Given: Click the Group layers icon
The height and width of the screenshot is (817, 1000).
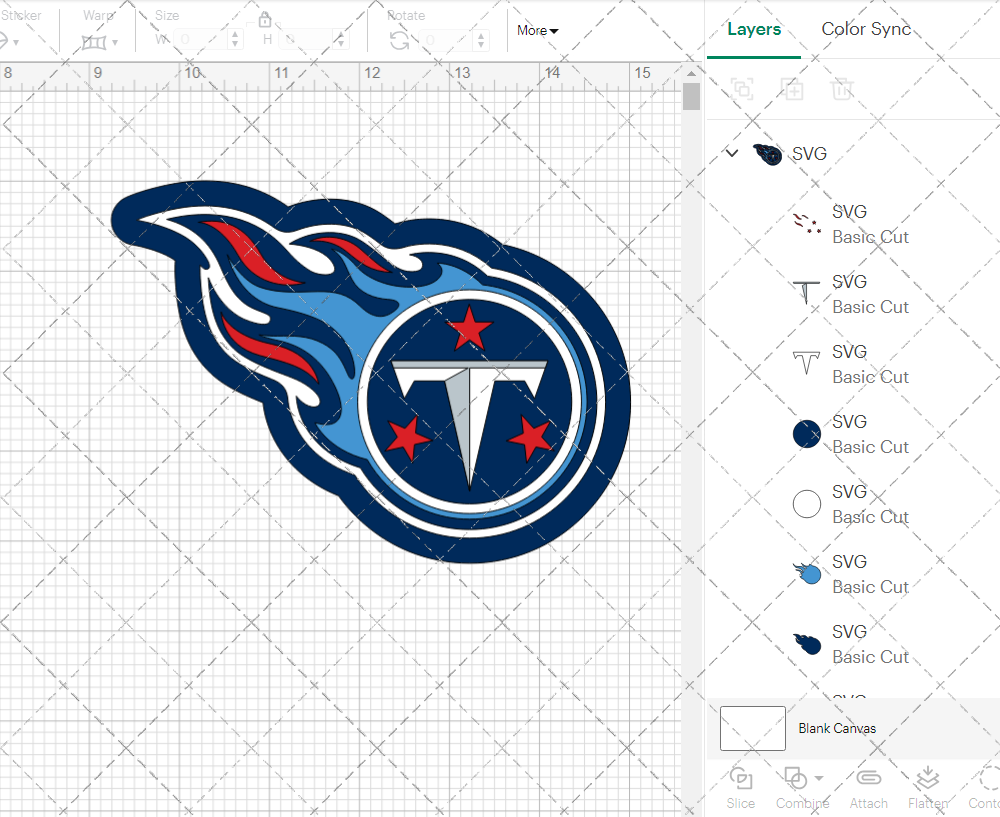Looking at the screenshot, I should 742,89.
